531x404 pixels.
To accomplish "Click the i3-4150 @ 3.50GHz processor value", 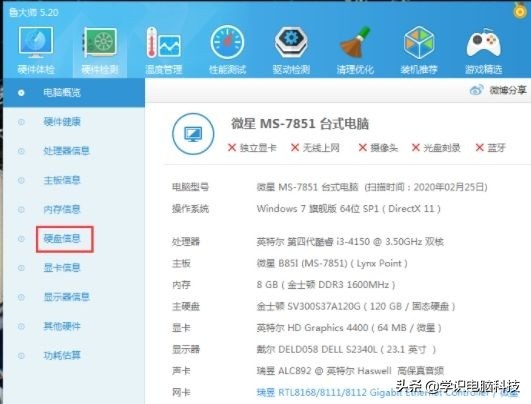I will [x=350, y=241].
